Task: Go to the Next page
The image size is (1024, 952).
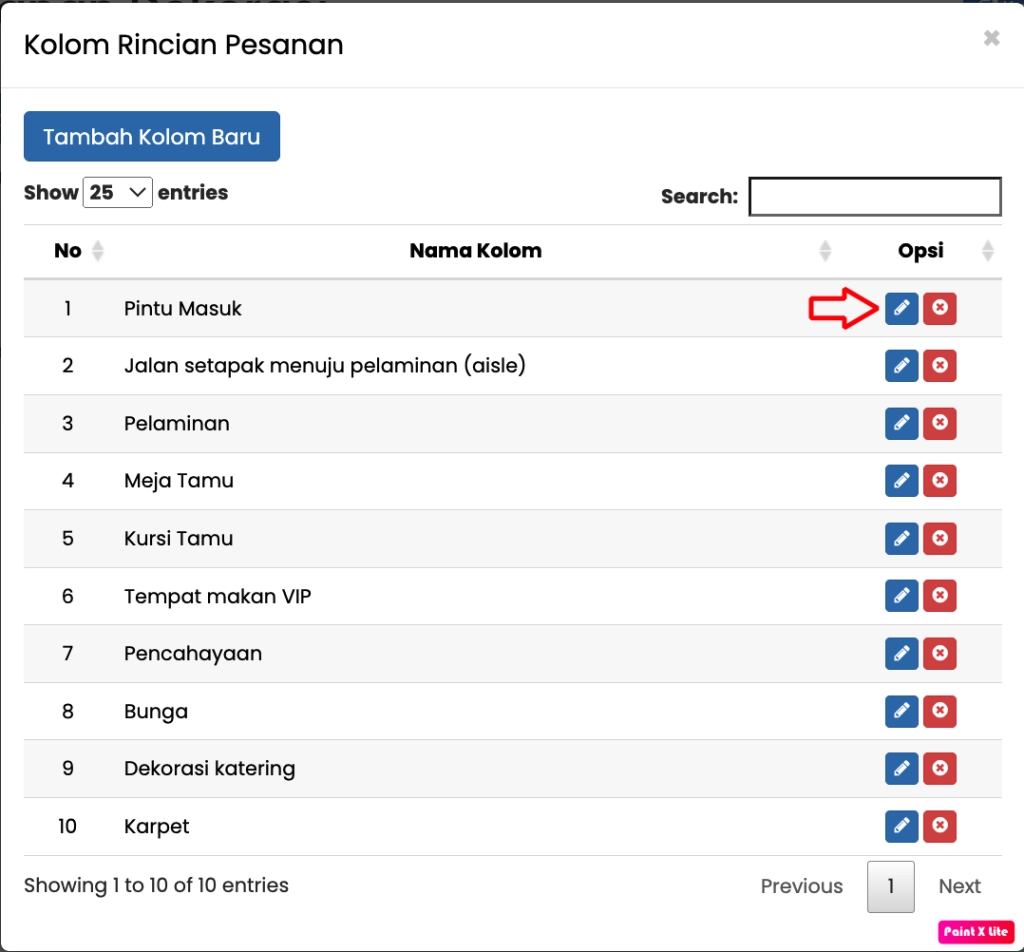Action: [959, 886]
